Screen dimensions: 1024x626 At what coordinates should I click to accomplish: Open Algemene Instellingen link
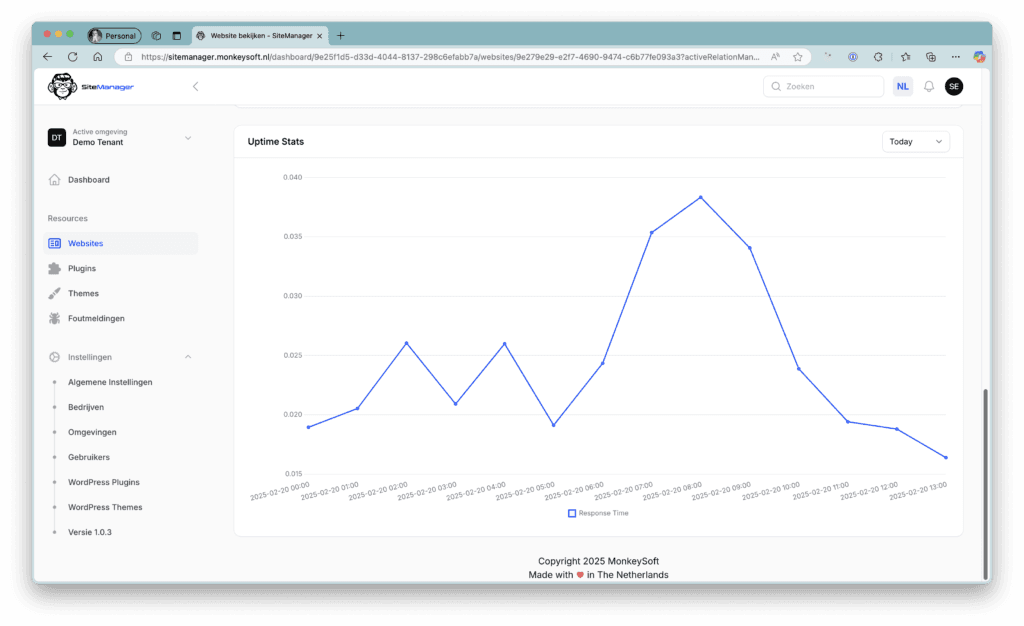110,382
